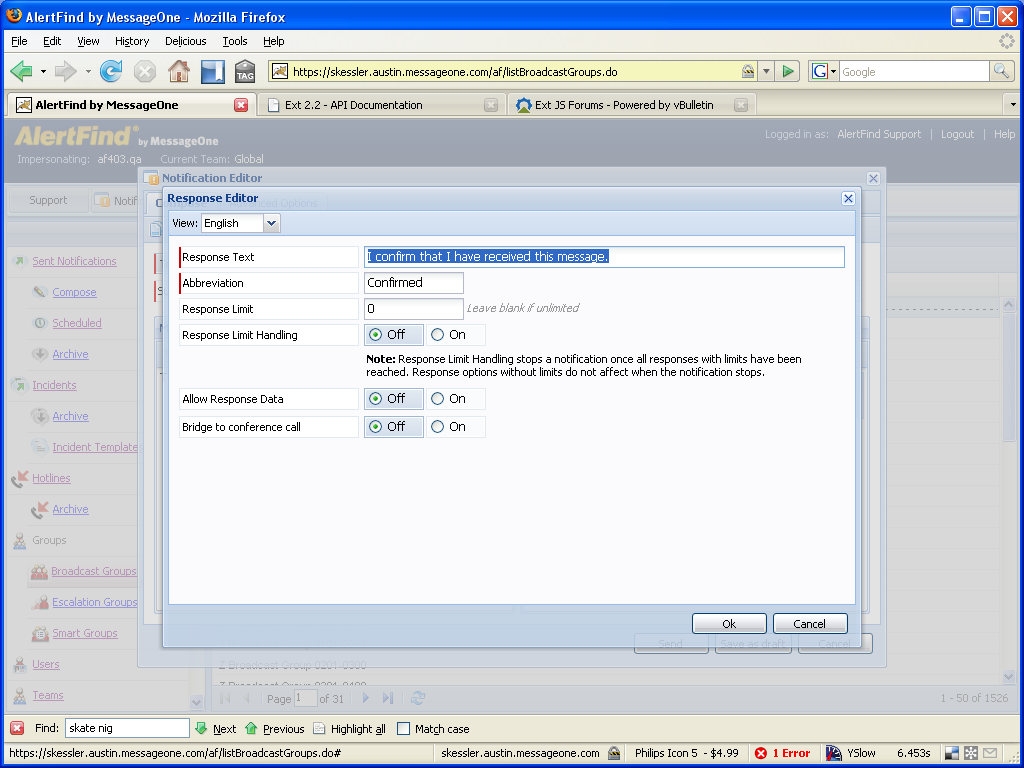Click the 1 Error status icon
This screenshot has width=1024, height=768.
pos(761,753)
